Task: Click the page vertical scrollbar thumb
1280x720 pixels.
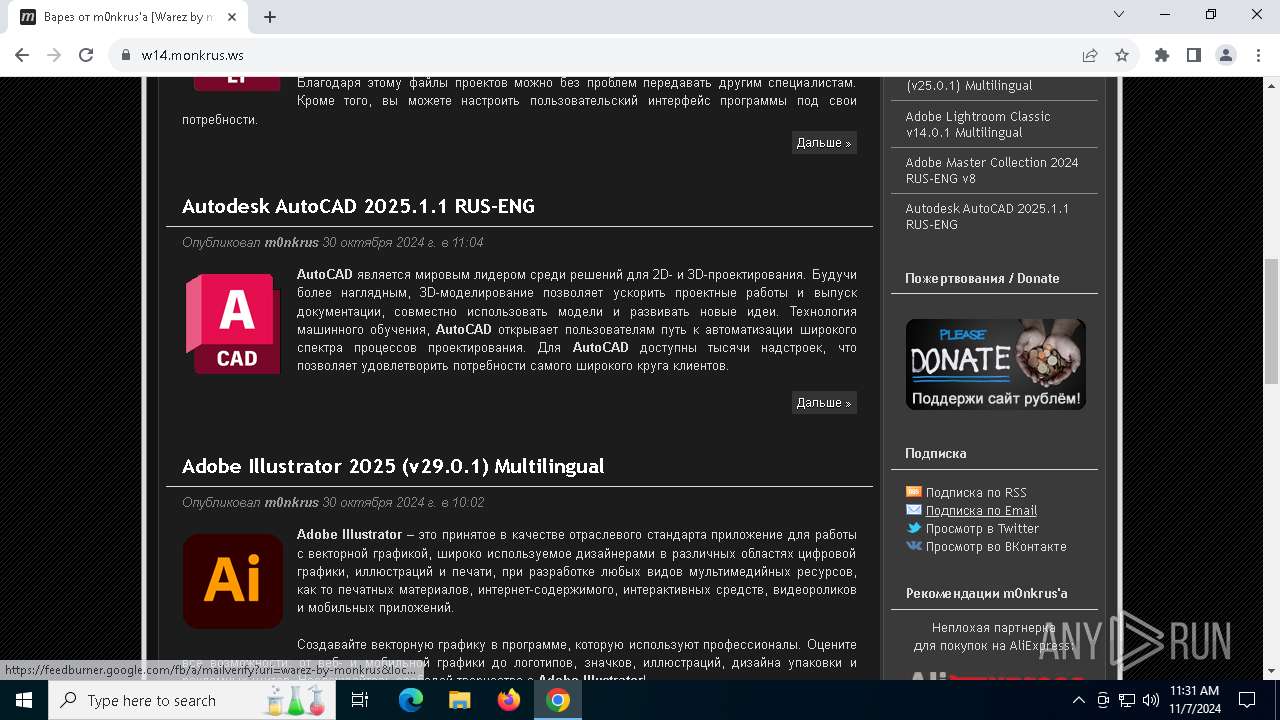Action: [1271, 320]
